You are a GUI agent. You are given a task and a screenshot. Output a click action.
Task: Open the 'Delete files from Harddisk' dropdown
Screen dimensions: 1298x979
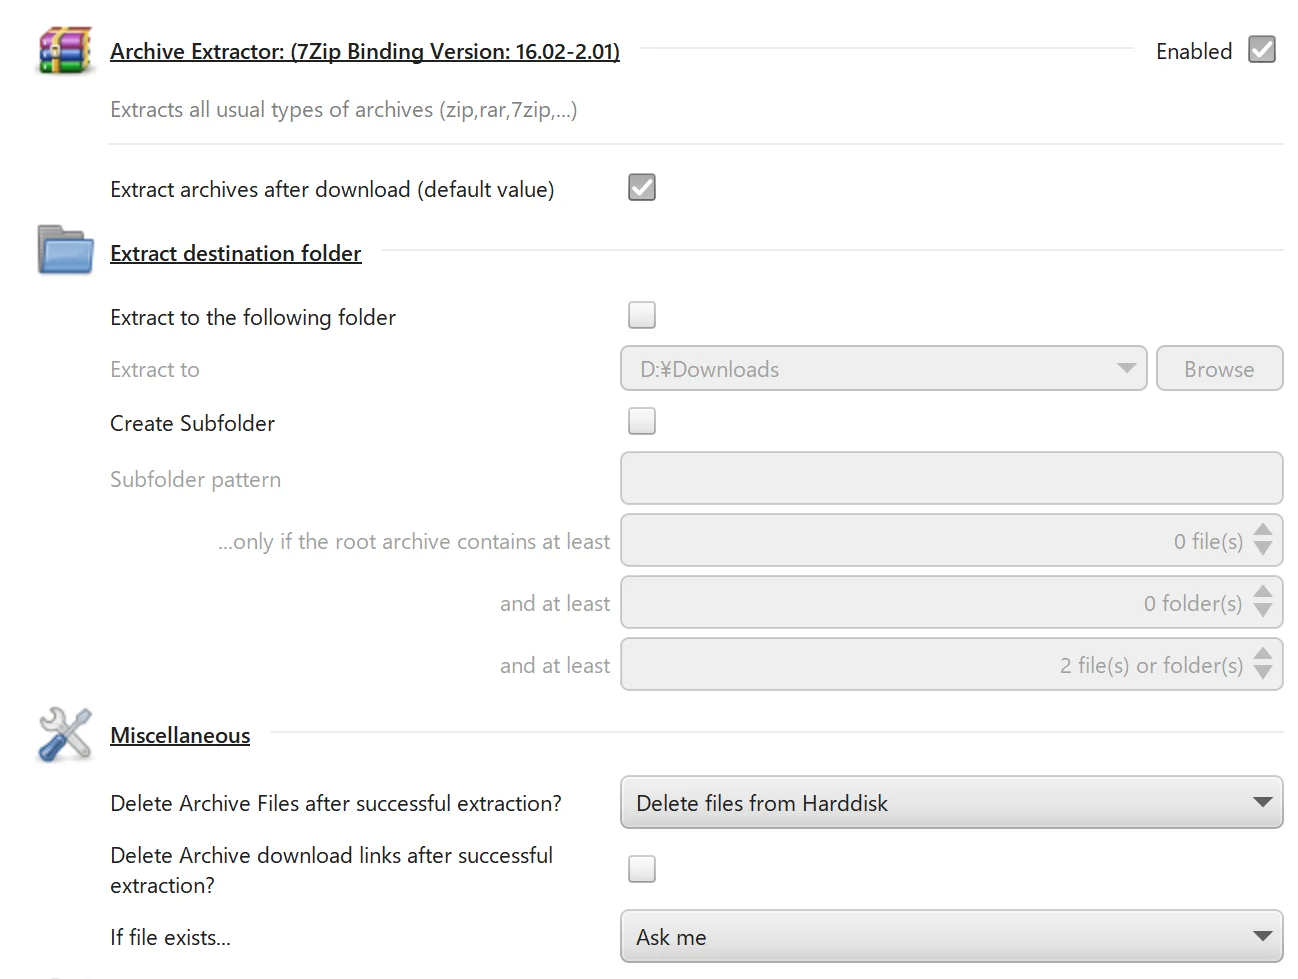click(951, 802)
